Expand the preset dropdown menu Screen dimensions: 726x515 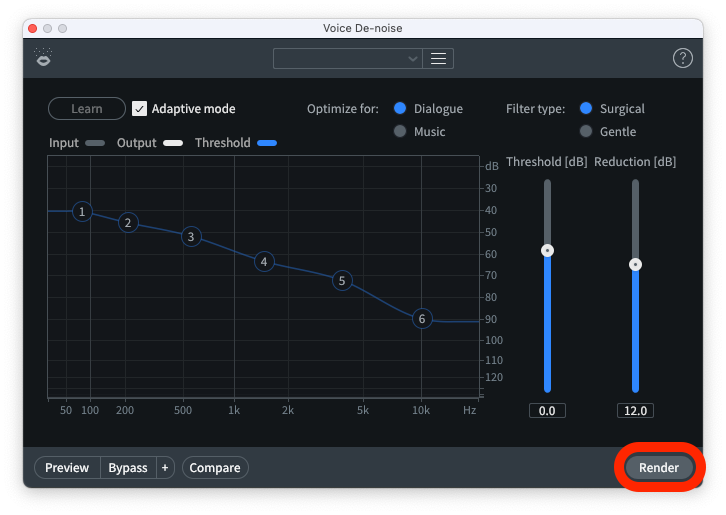(348, 59)
